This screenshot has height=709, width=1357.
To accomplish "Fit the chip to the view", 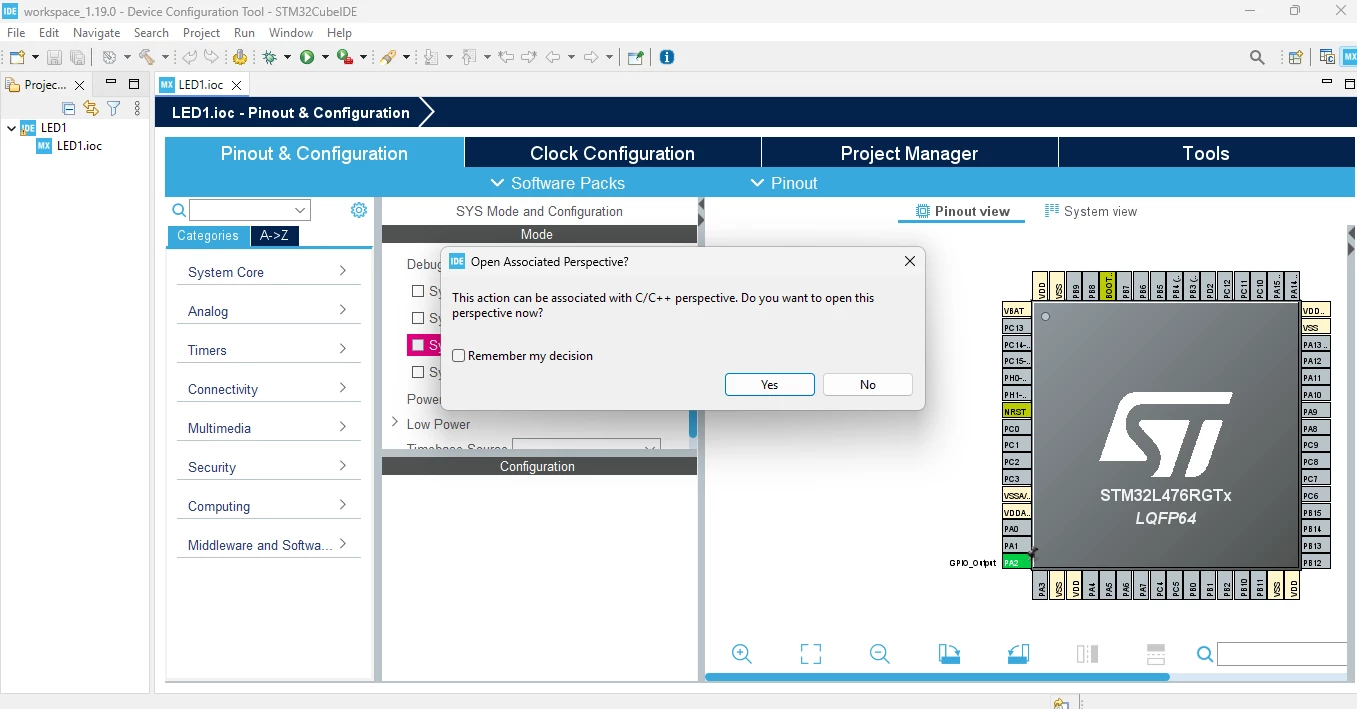I will point(811,654).
